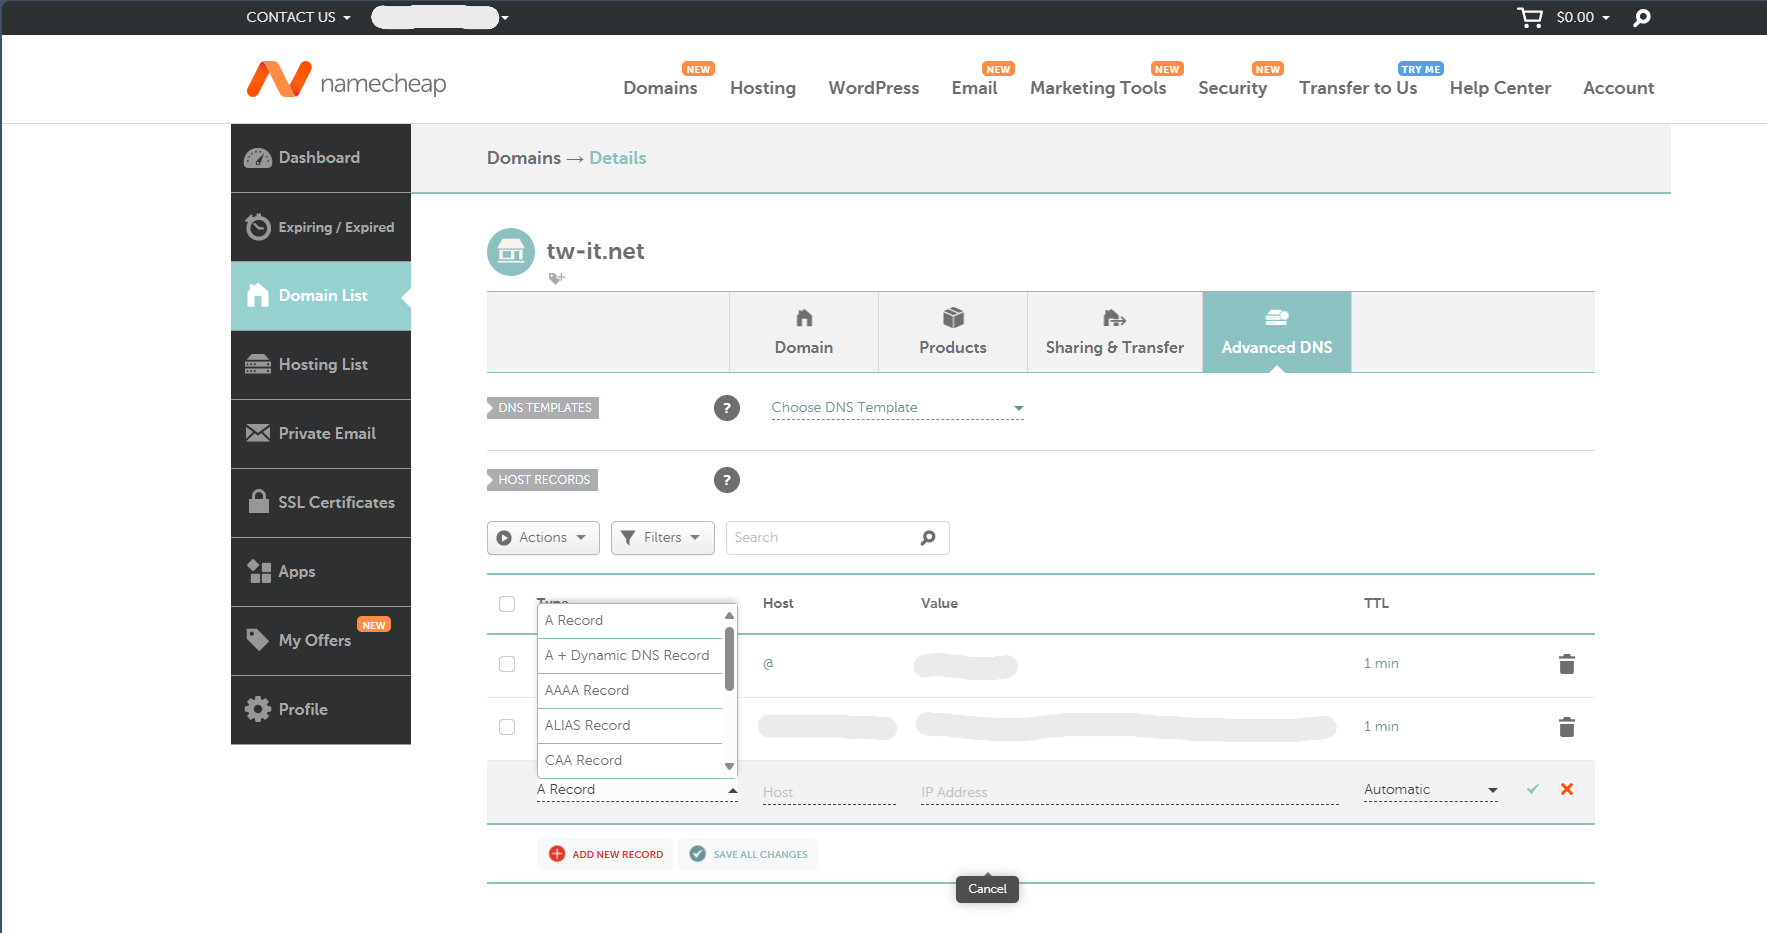Open the shopping cart icon
This screenshot has width=1767, height=933.
pos(1529,17)
